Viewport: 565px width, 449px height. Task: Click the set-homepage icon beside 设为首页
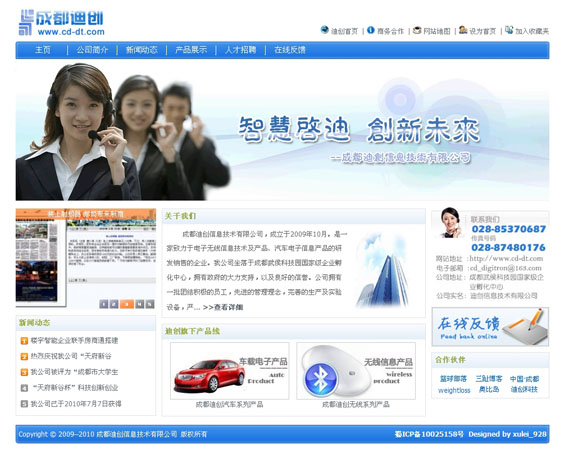tap(463, 30)
